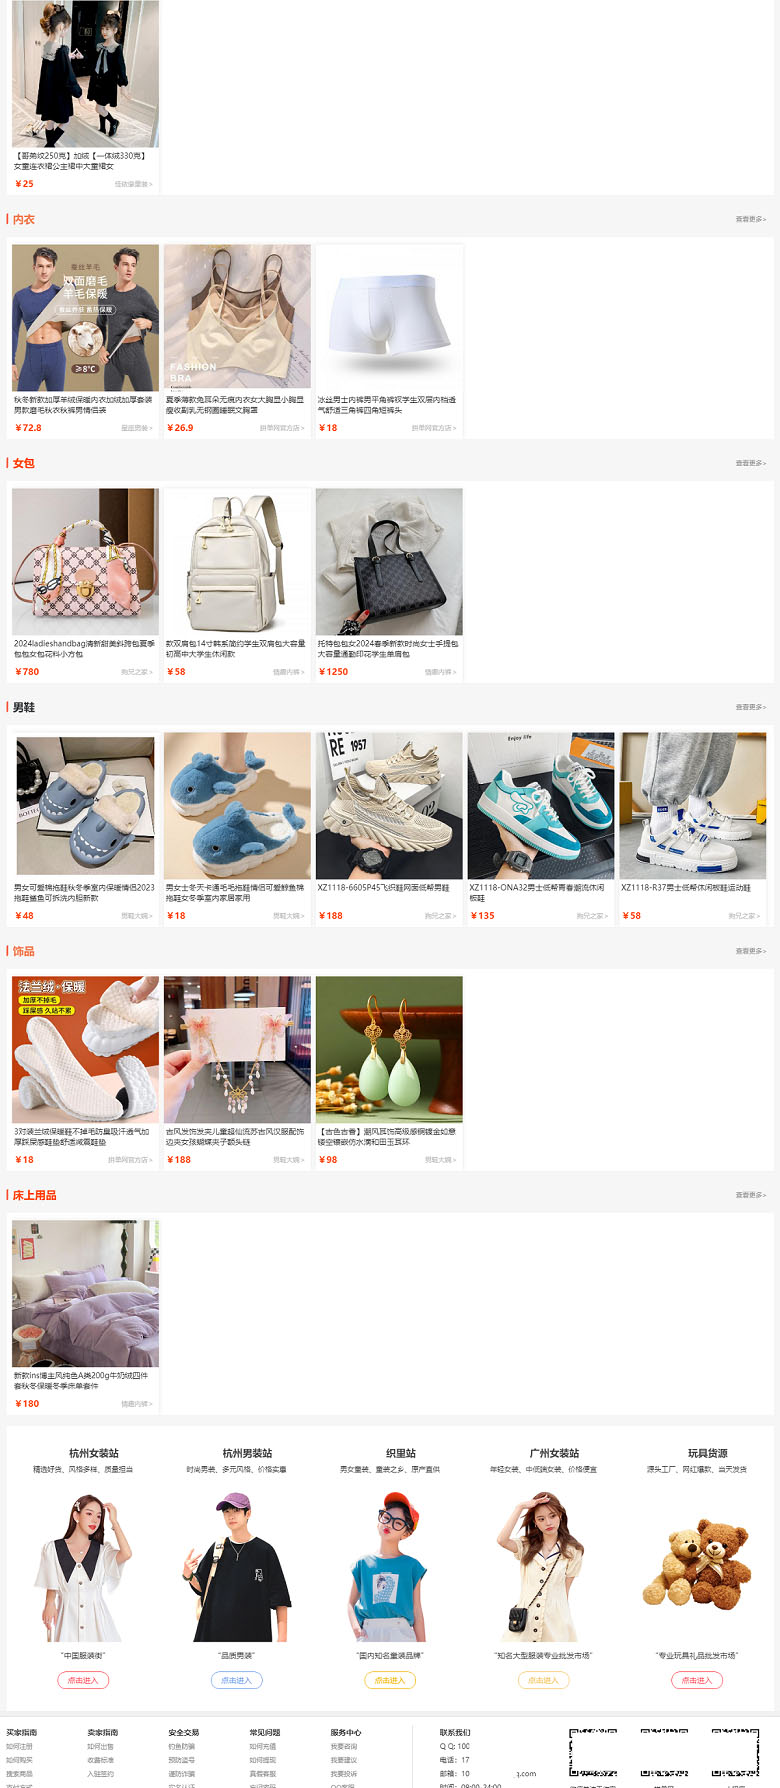Show more items in the 饰品 section
This screenshot has height=1788, width=780.
(x=751, y=951)
